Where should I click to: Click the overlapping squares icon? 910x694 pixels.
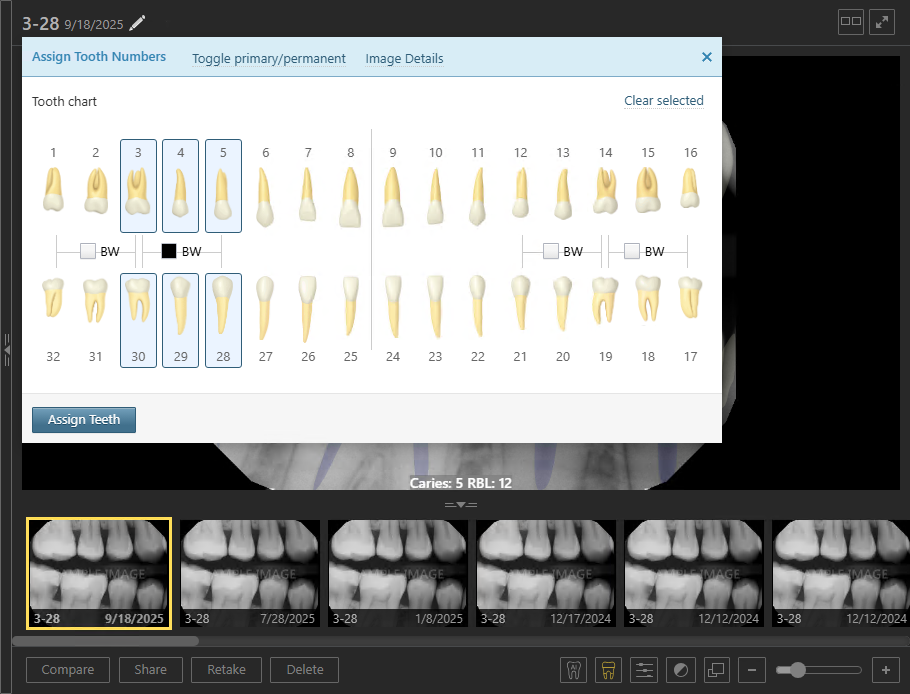click(715, 670)
